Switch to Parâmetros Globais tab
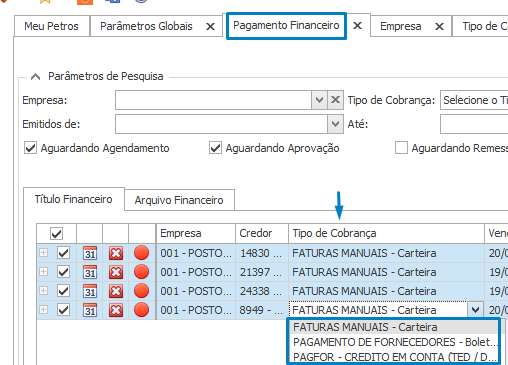 click(x=146, y=26)
